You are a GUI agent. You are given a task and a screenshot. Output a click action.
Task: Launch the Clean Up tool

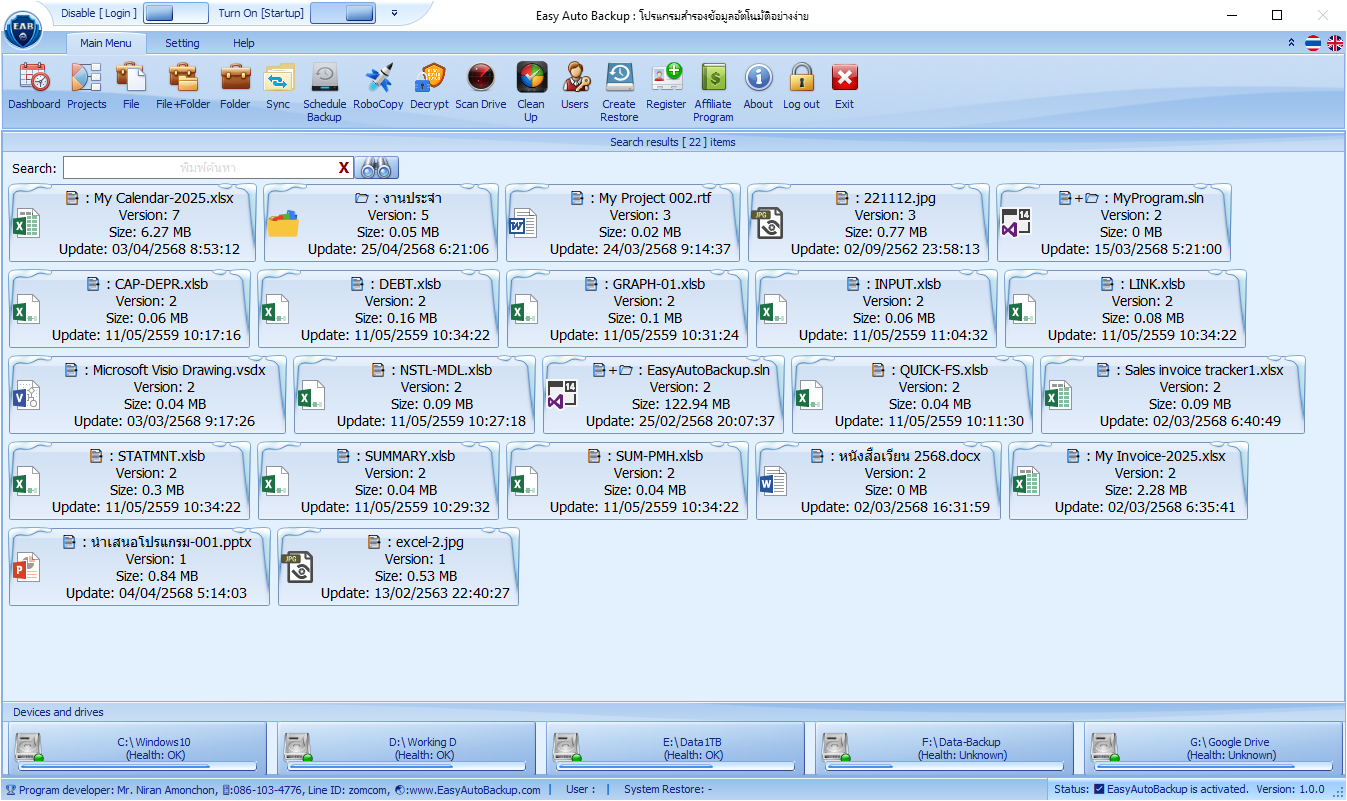(x=531, y=78)
